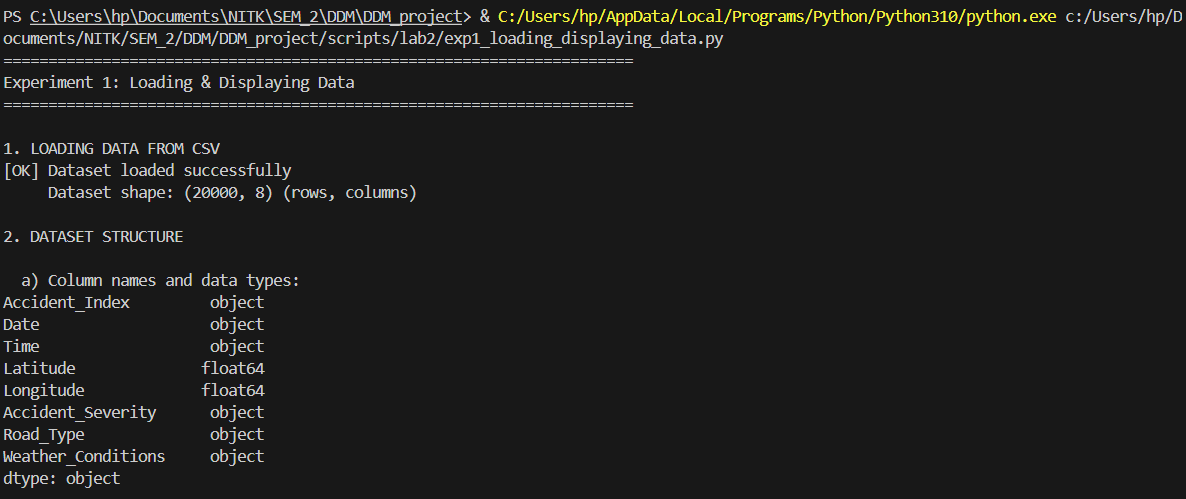Screen dimensions: 1186x499
Task: Click the PS prompt prefix
Action: 13,17
